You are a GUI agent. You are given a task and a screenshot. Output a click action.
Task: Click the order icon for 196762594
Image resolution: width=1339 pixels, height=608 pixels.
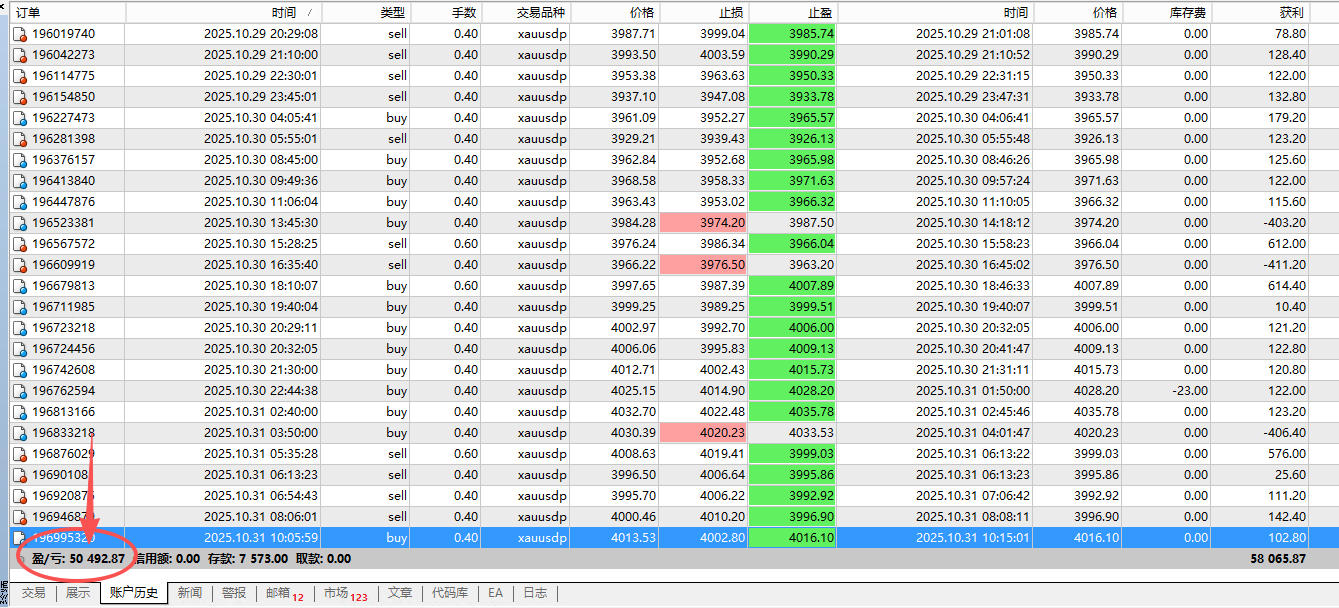pyautogui.click(x=19, y=391)
